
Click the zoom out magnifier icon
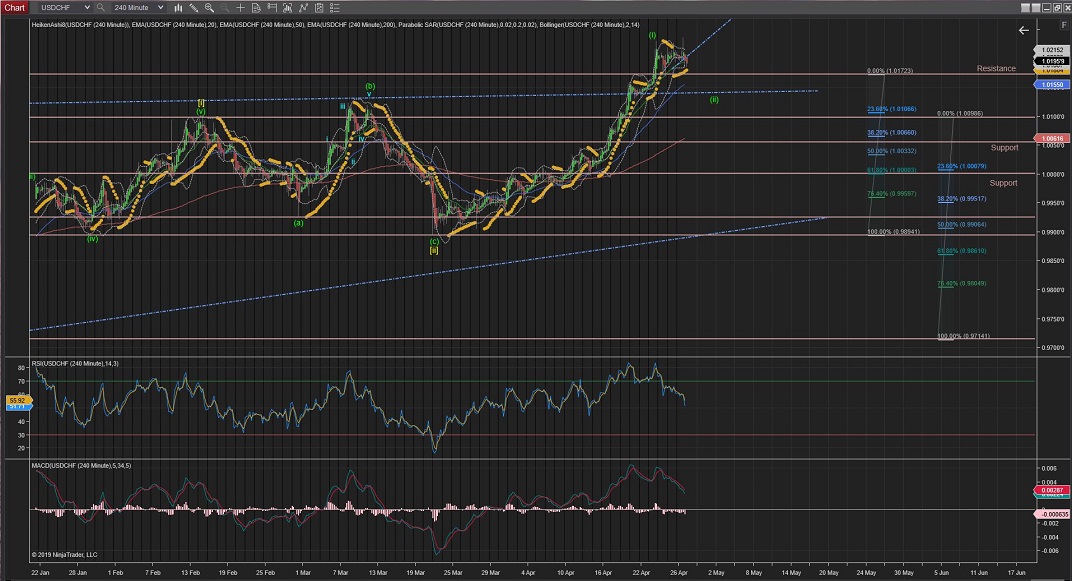[224, 8]
